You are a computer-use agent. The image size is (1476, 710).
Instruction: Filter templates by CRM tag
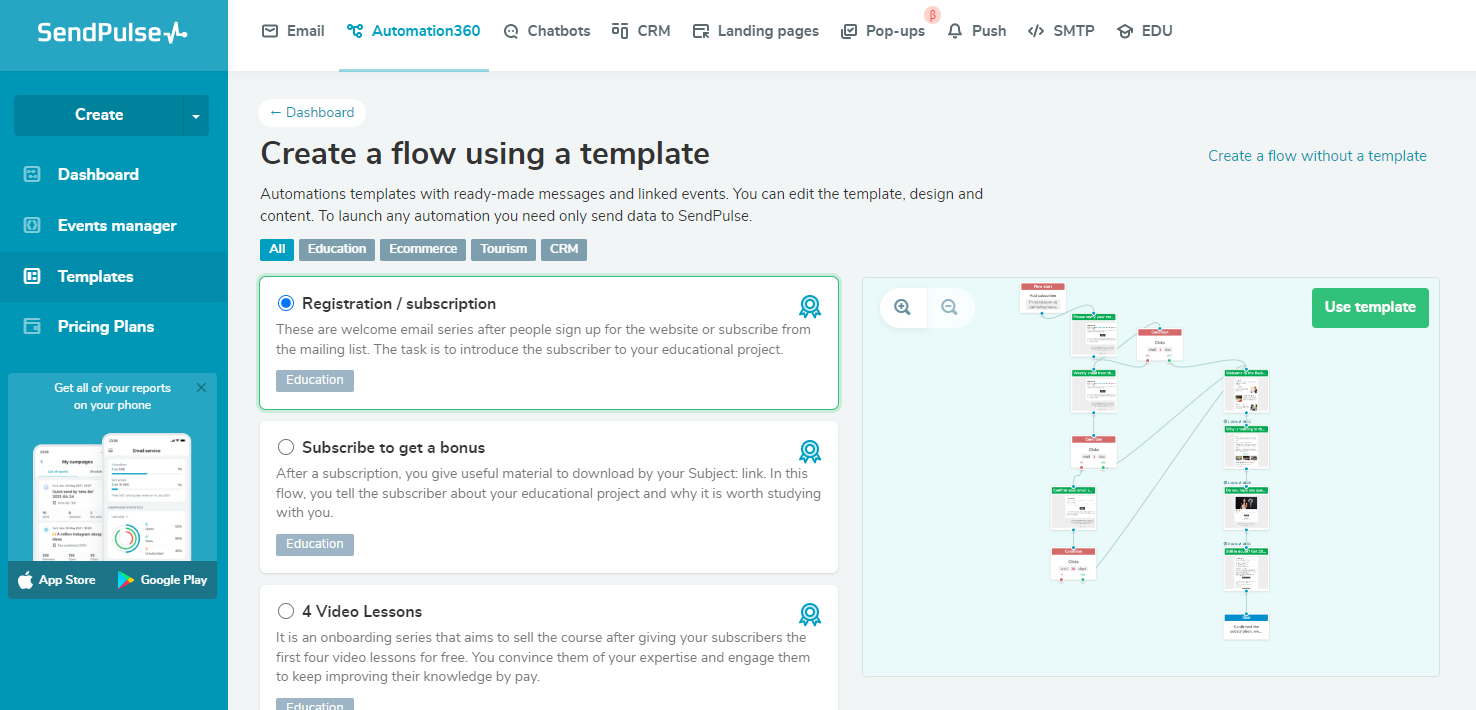coord(564,249)
